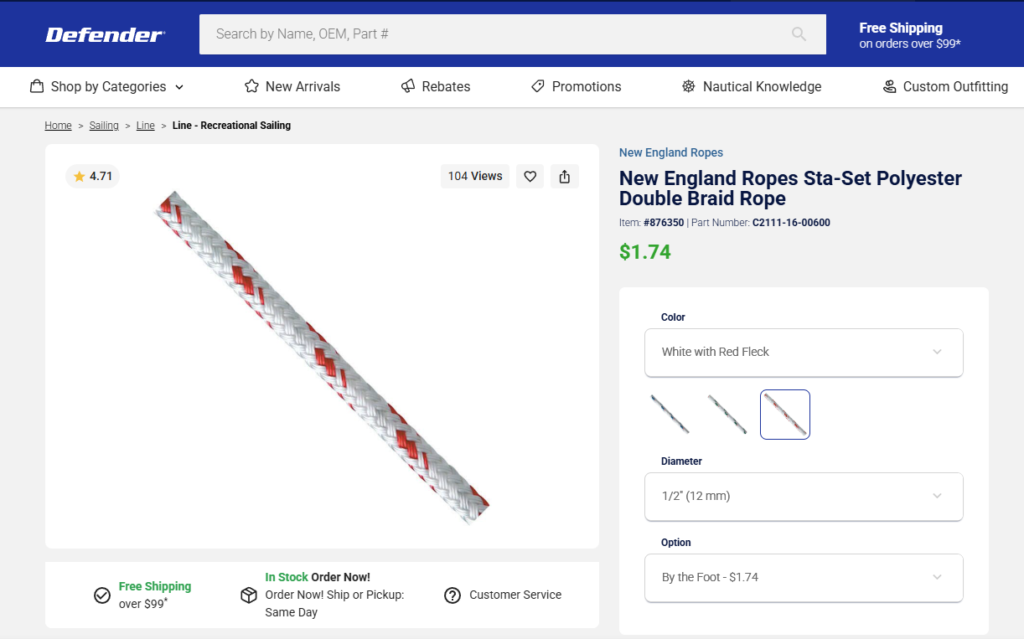
Task: Click the Defender logo
Action: point(105,35)
